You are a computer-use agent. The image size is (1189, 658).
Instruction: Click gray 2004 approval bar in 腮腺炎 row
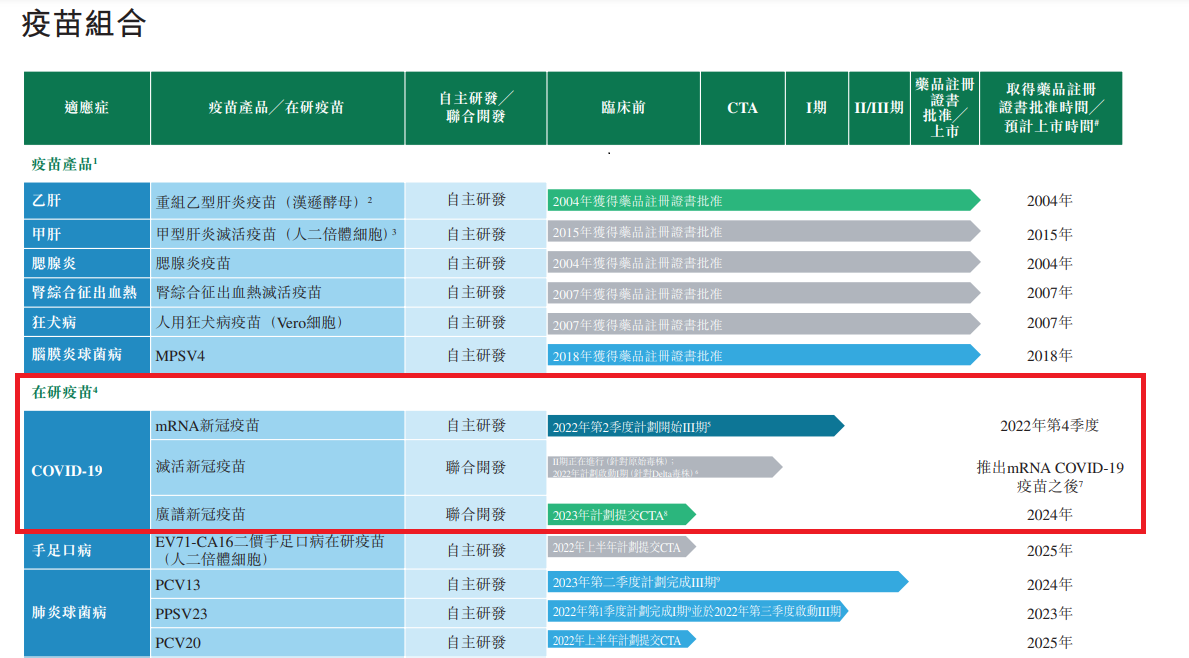764,262
